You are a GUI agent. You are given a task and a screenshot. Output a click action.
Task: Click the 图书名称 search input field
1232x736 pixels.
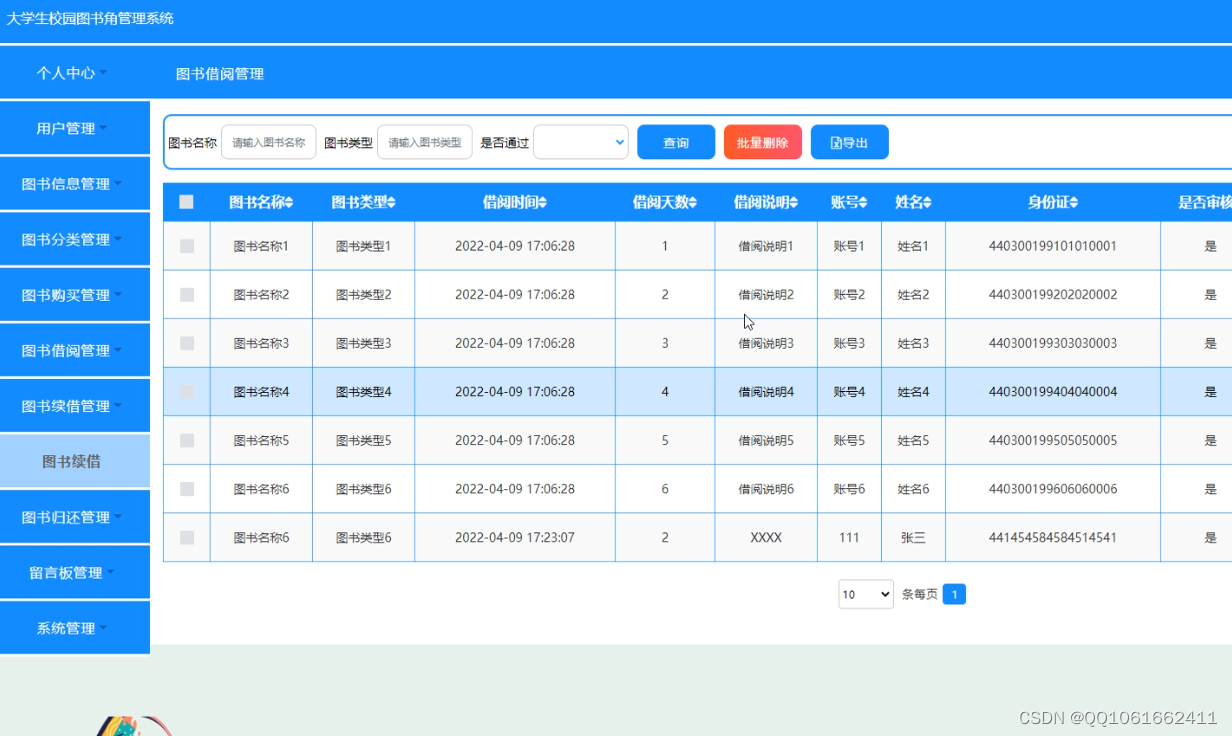268,141
